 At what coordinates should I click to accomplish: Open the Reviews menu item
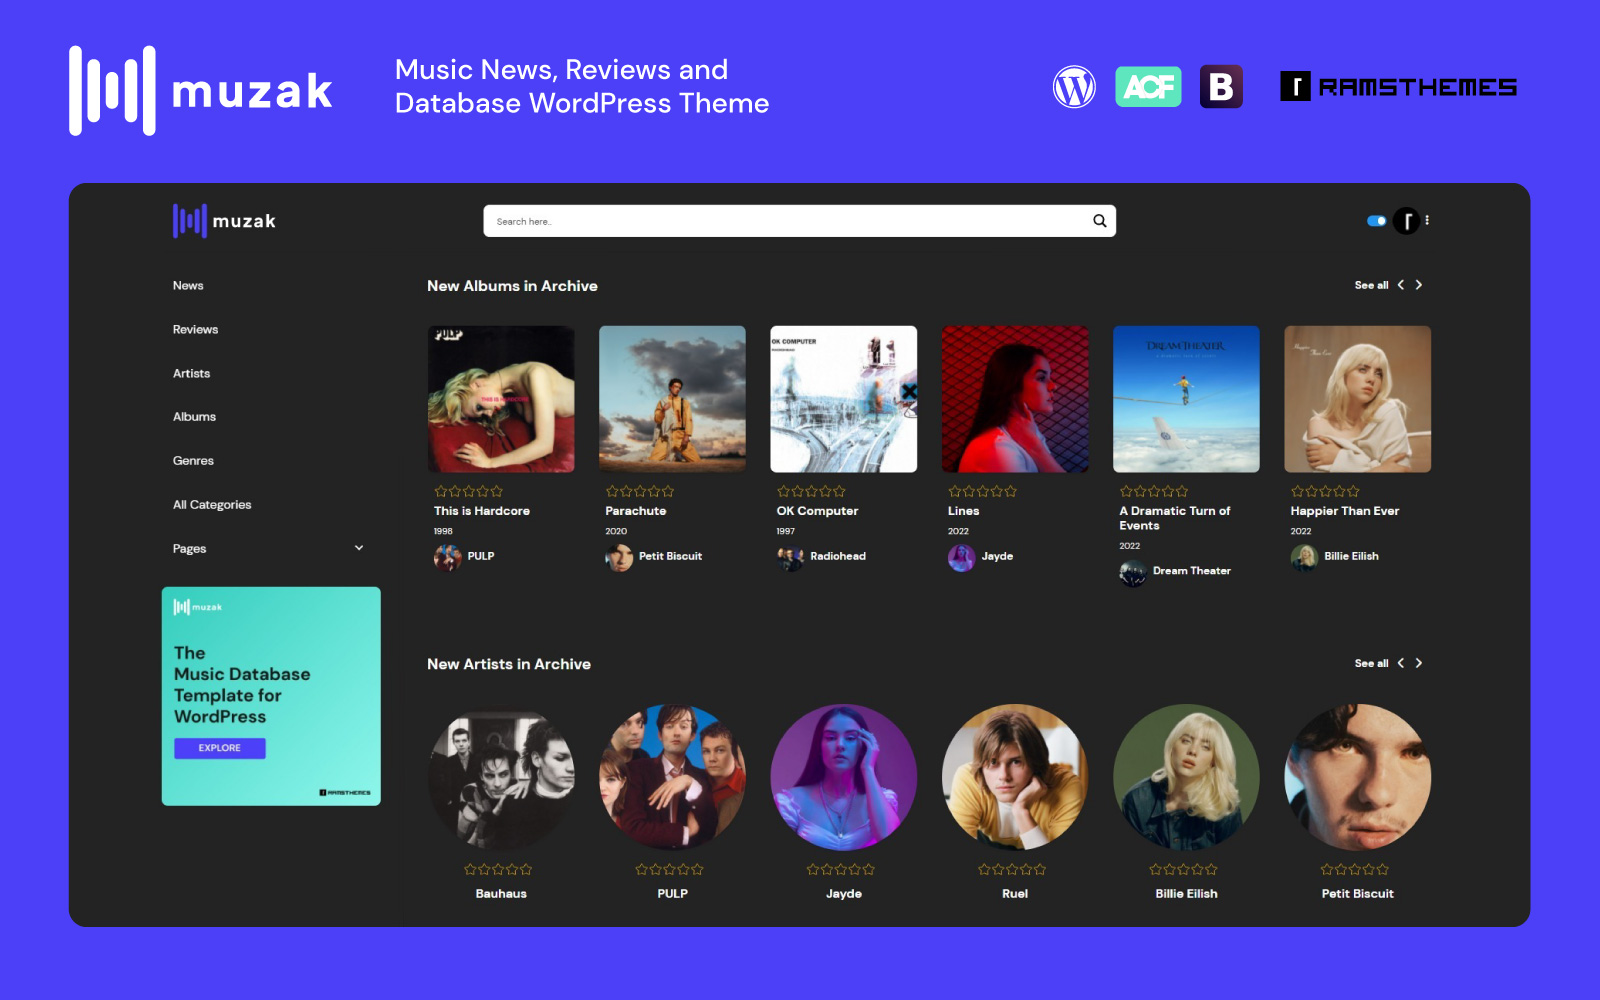coord(195,330)
